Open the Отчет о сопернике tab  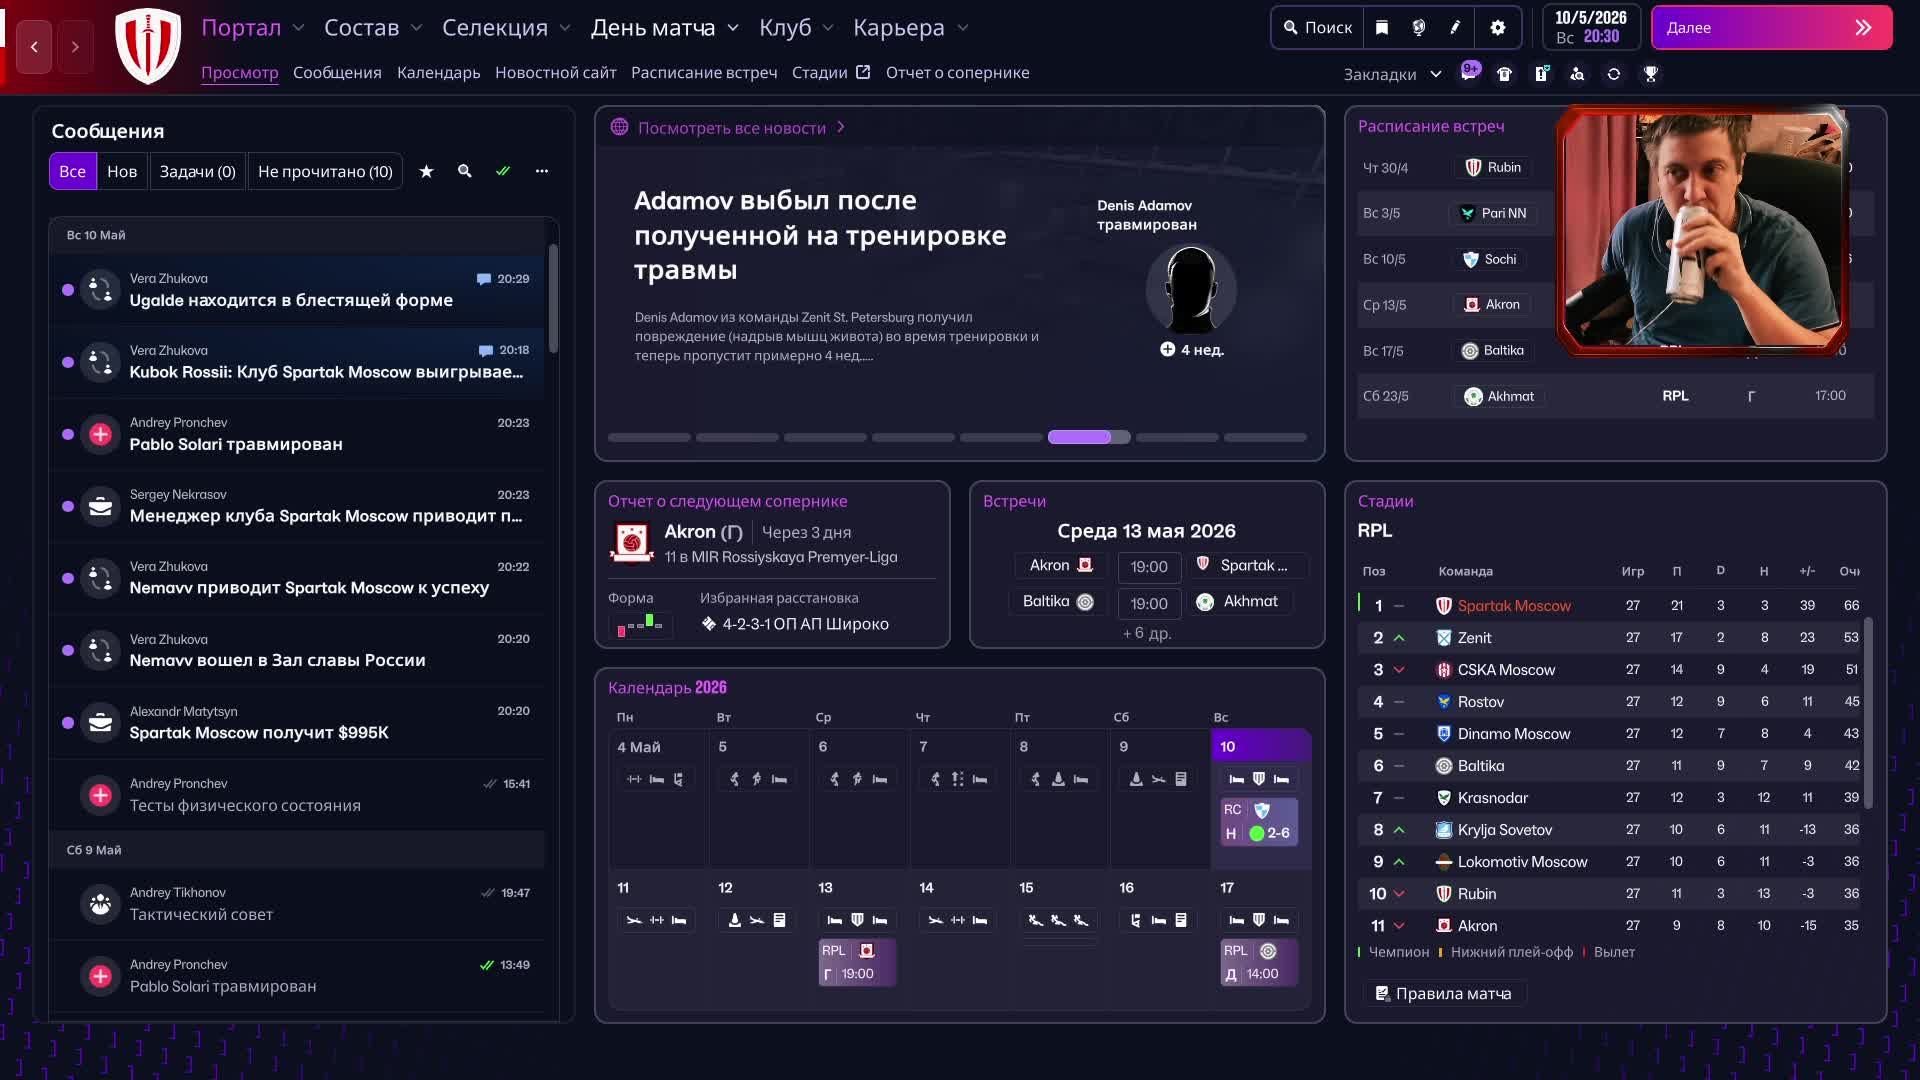click(957, 73)
